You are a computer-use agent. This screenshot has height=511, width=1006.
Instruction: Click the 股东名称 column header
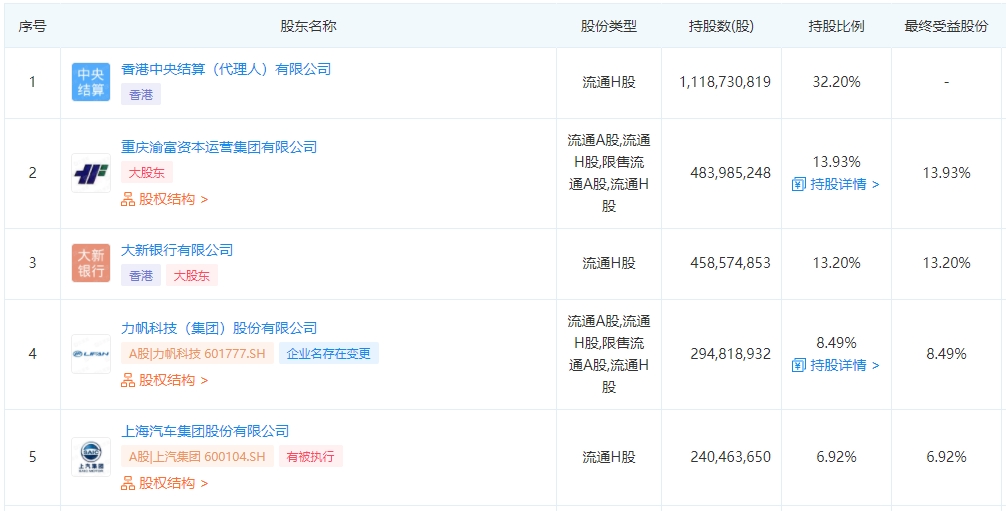(309, 26)
